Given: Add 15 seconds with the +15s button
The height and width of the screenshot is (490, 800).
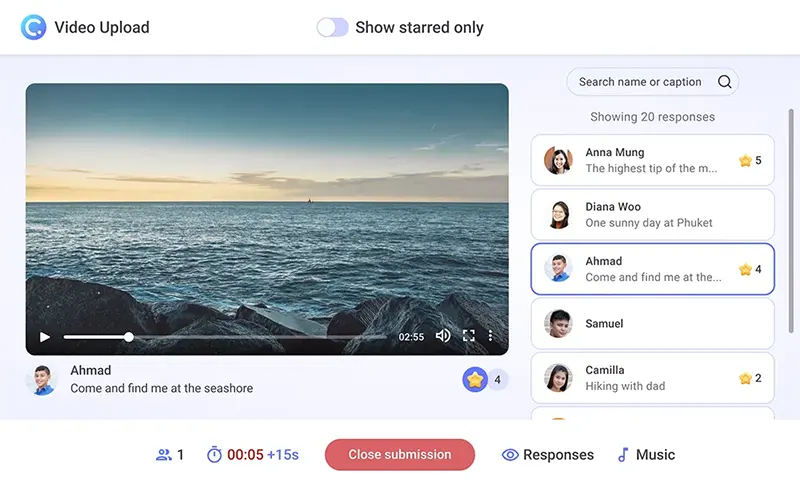Looking at the screenshot, I should click(x=283, y=455).
